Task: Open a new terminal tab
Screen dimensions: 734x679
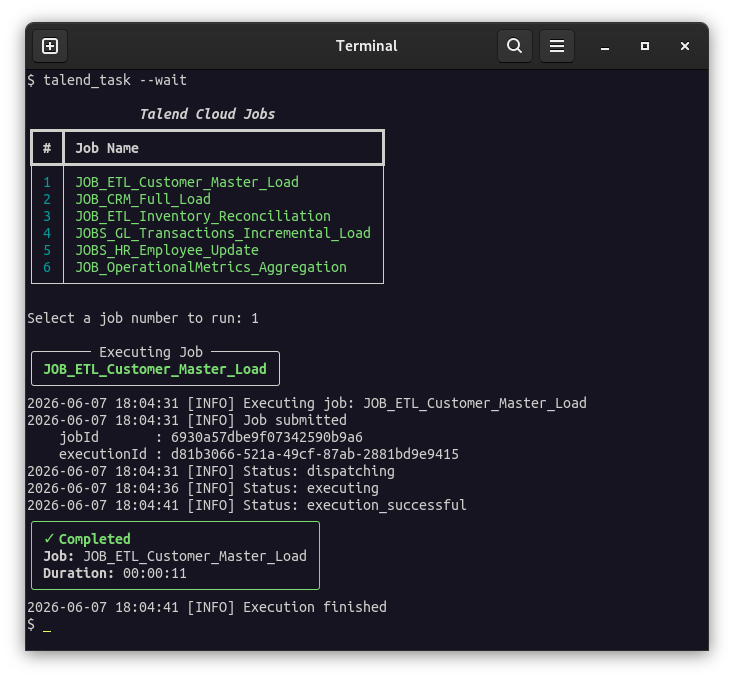Action: click(x=50, y=46)
